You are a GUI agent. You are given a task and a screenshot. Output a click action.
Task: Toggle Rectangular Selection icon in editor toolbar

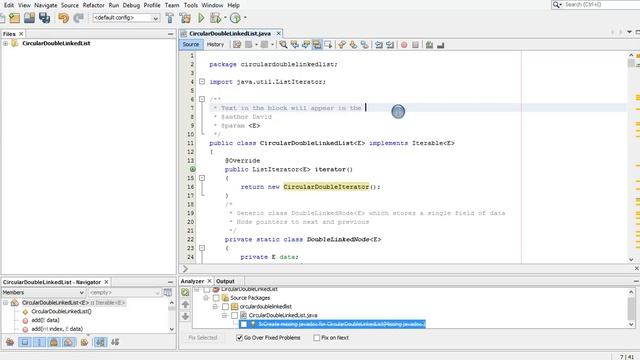pos(328,44)
